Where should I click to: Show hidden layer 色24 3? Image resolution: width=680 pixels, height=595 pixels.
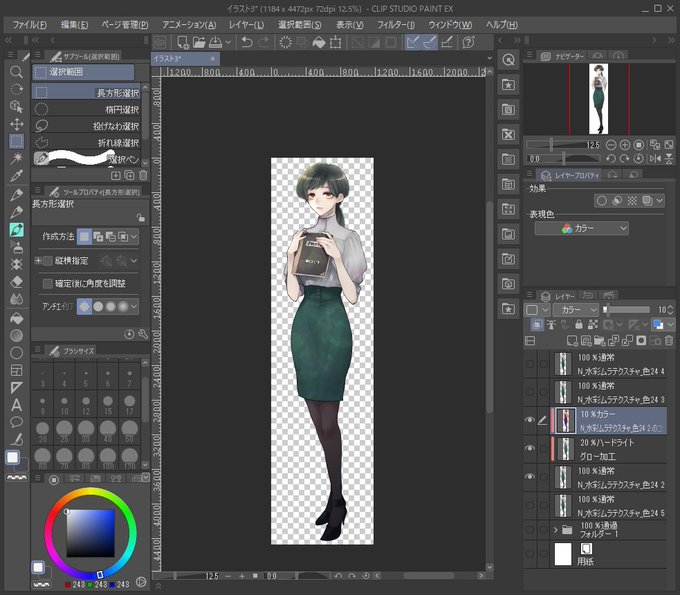click(x=530, y=392)
